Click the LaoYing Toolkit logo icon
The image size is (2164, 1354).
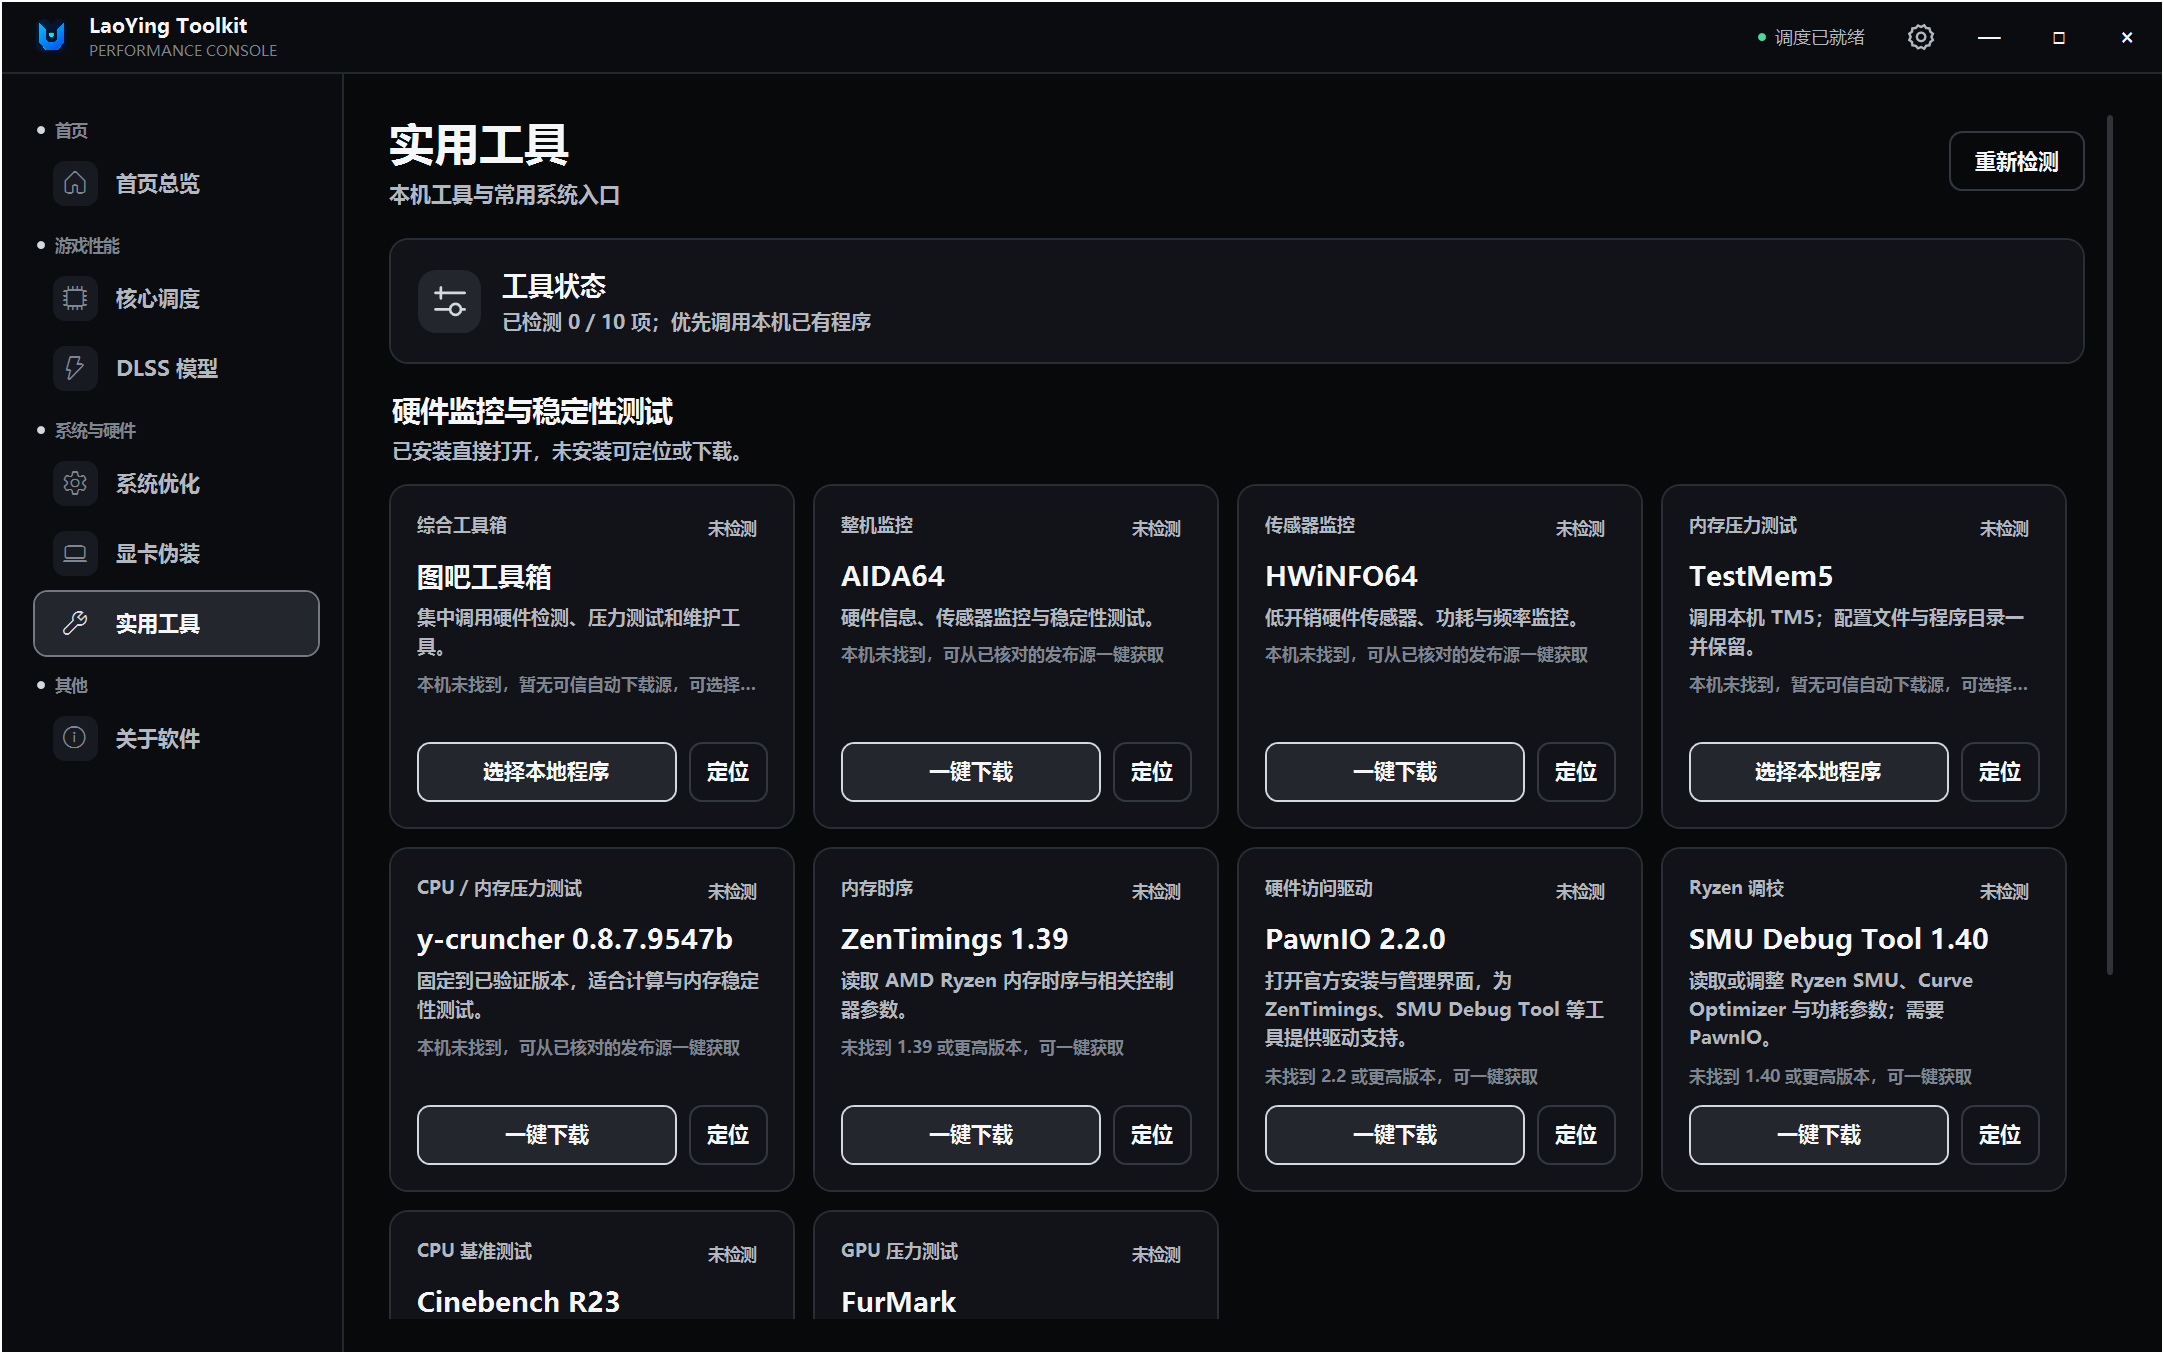point(51,37)
